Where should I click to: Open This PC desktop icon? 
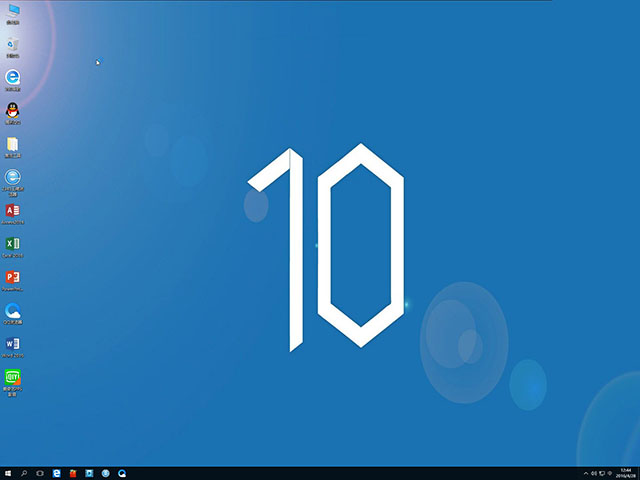point(13,11)
